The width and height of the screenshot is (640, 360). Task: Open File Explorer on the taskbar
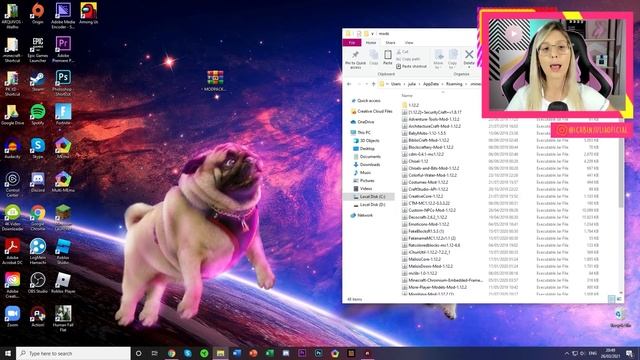click(x=220, y=353)
